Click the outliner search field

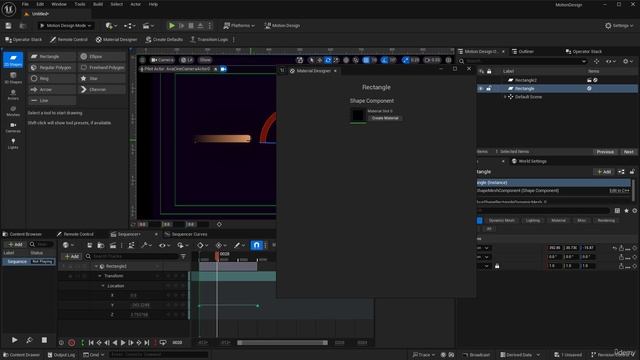(x=523, y=61)
